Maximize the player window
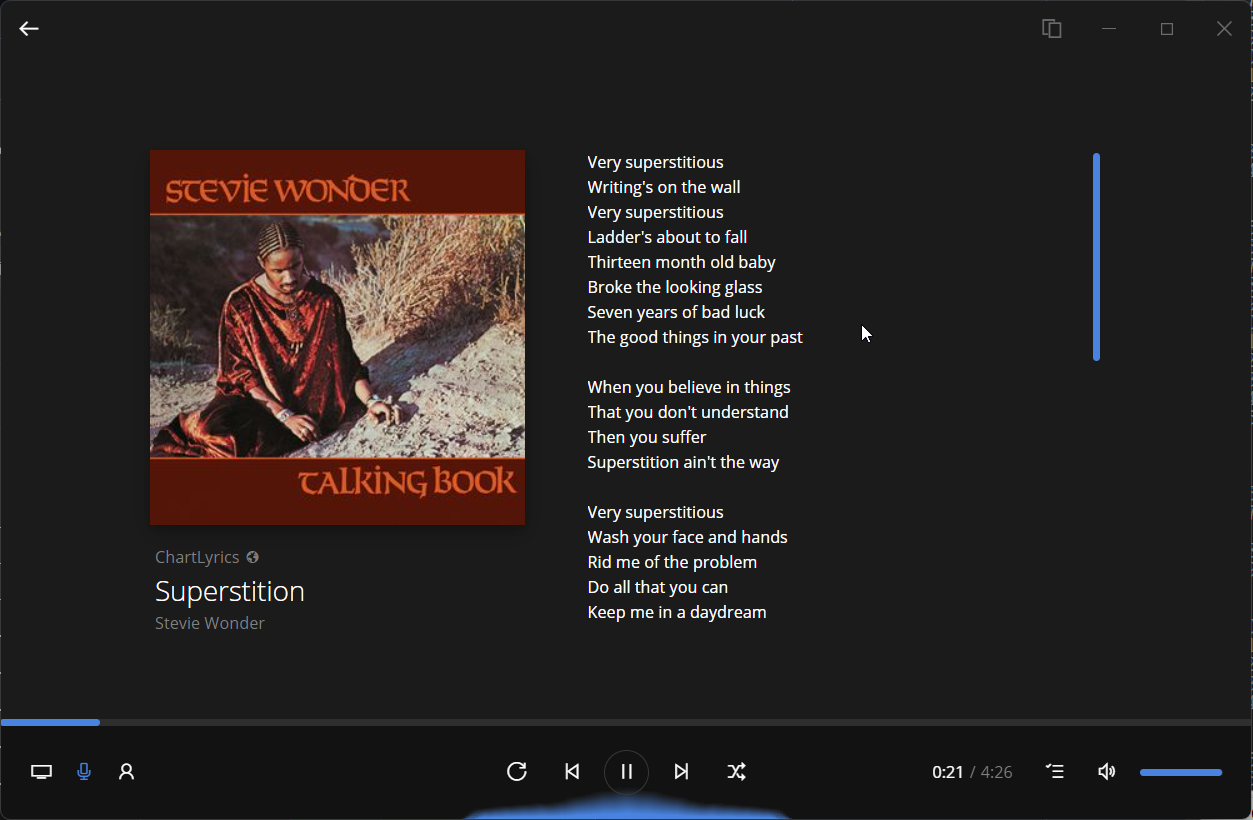 click(1166, 29)
